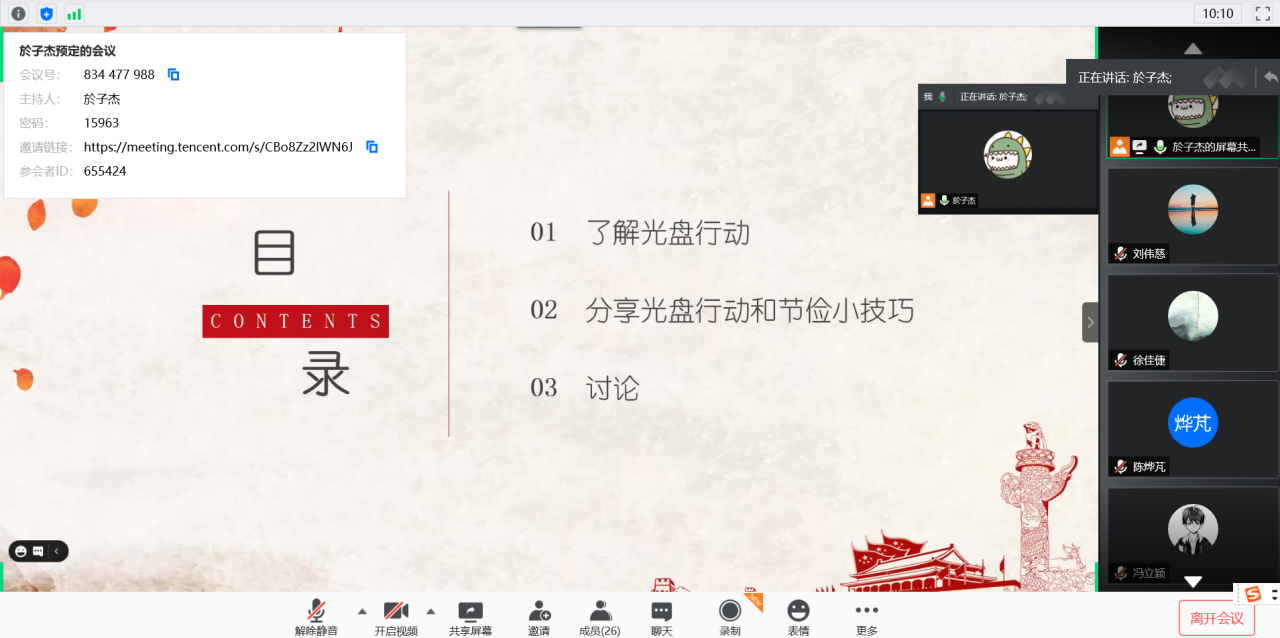Viewport: 1280px width, 638px height.
Task: Open the 成员(26) members list
Action: tap(600, 617)
